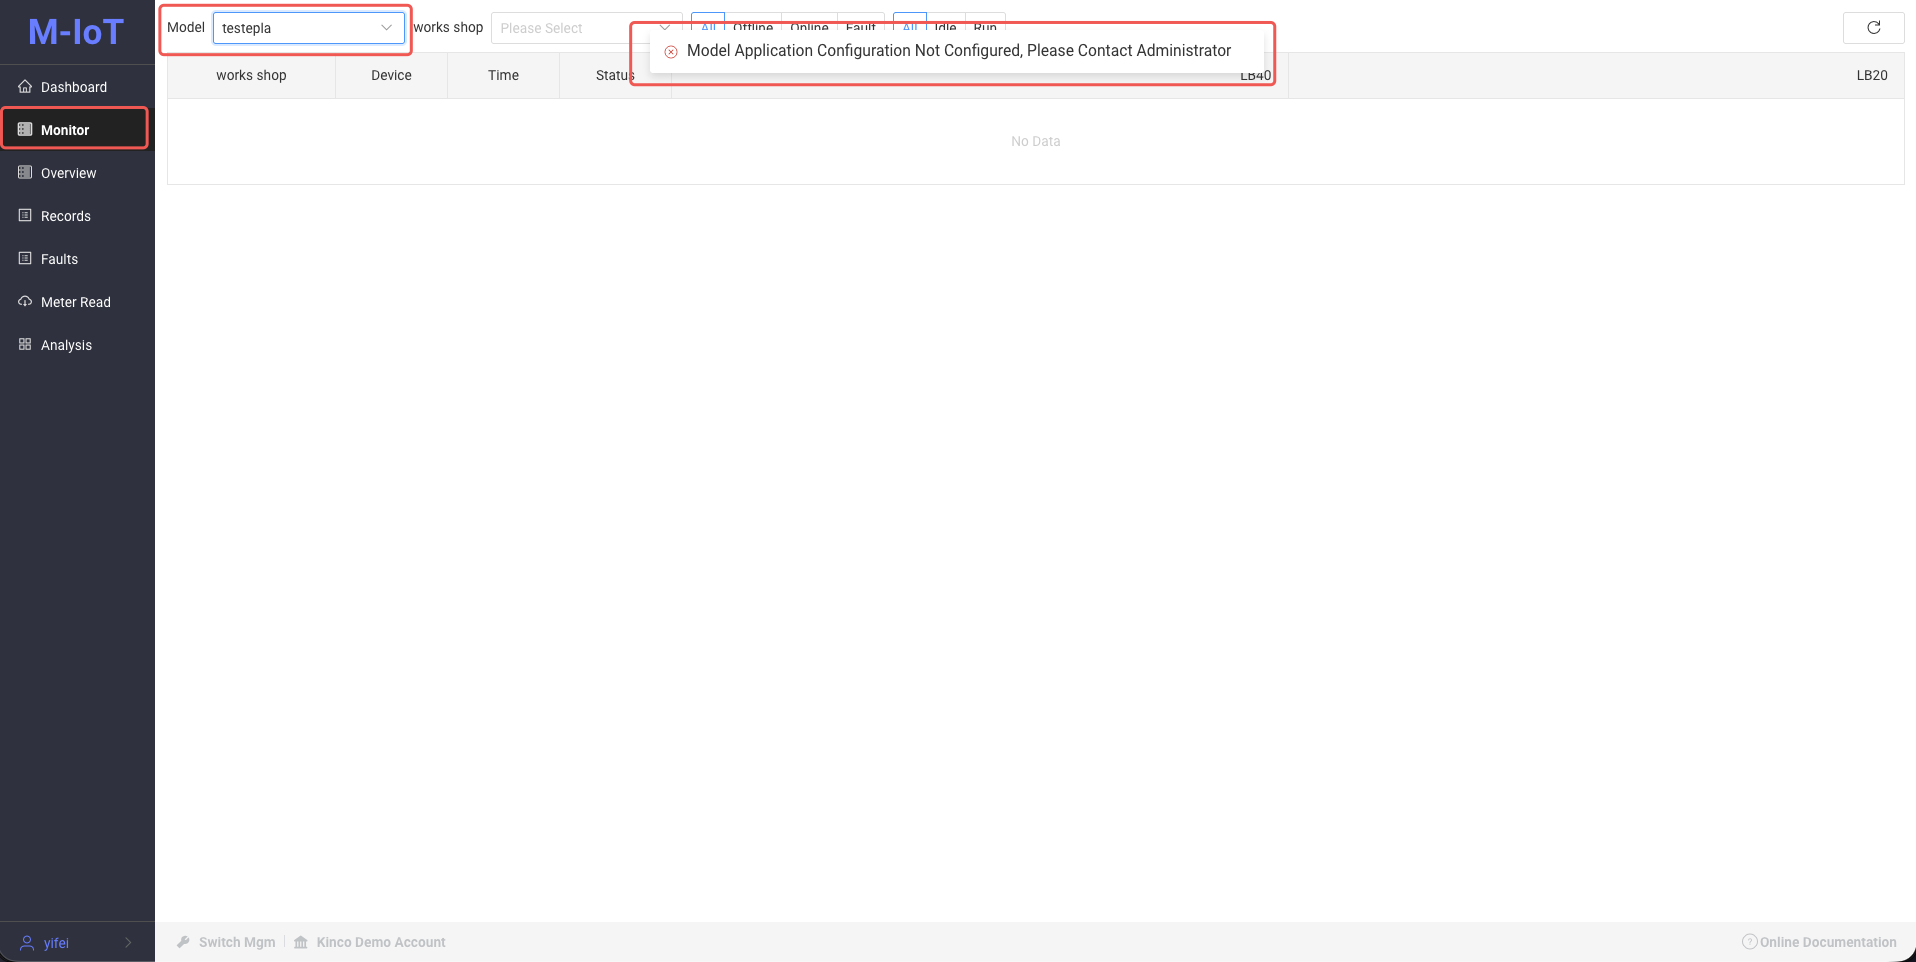Click the Kinco Demo Account link

(x=380, y=942)
